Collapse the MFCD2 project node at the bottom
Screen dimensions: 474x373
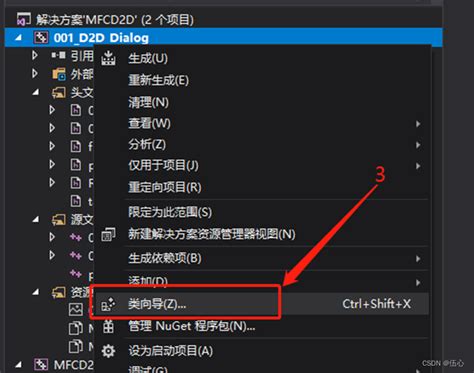coord(19,364)
